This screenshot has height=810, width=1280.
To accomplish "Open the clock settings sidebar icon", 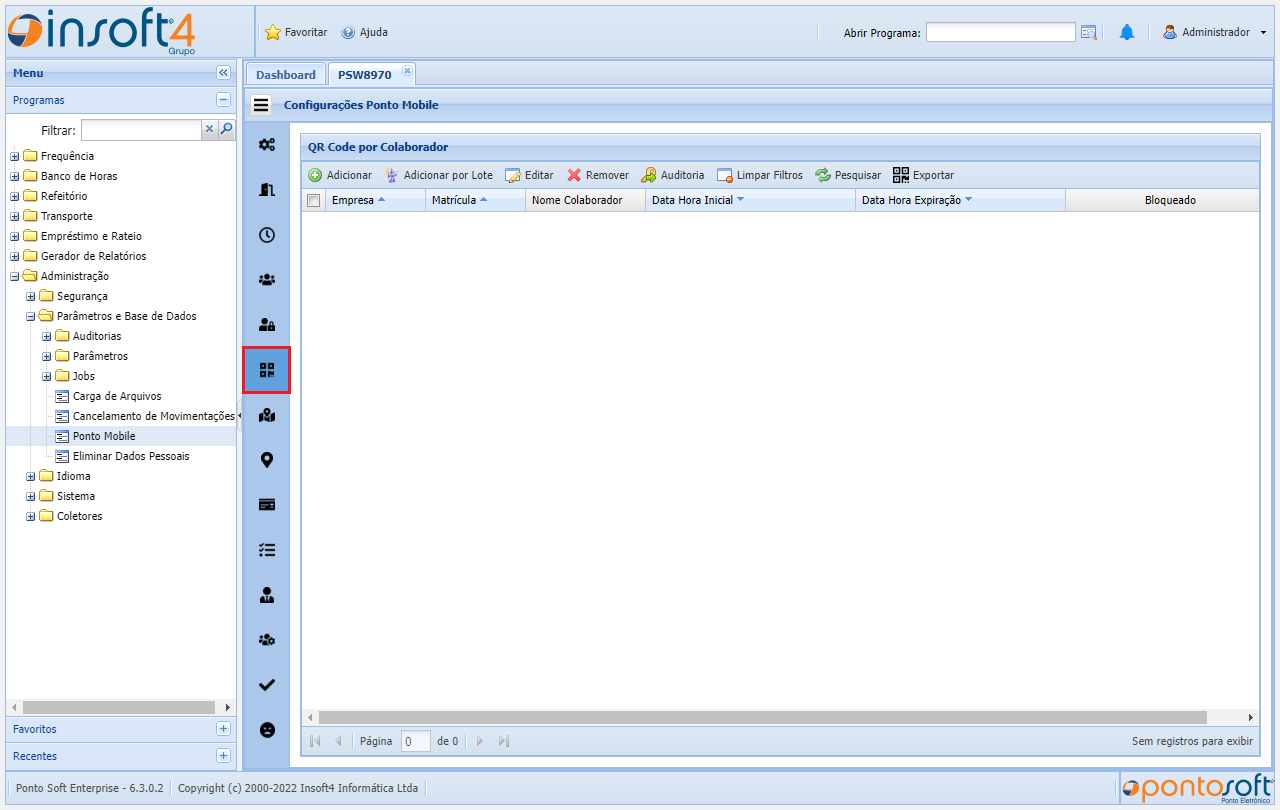I will point(266,235).
